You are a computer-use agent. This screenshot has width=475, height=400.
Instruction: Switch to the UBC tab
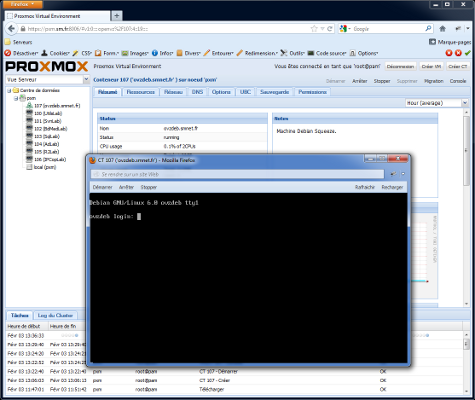coord(245,92)
